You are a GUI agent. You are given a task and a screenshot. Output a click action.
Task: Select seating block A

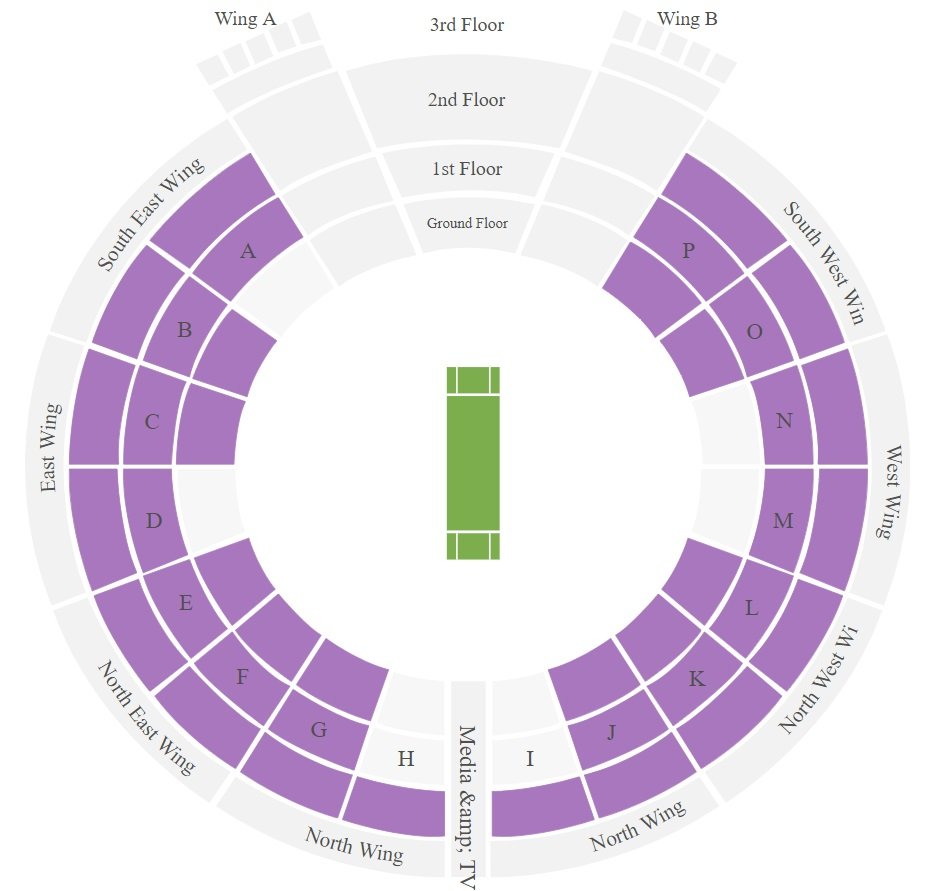point(248,251)
